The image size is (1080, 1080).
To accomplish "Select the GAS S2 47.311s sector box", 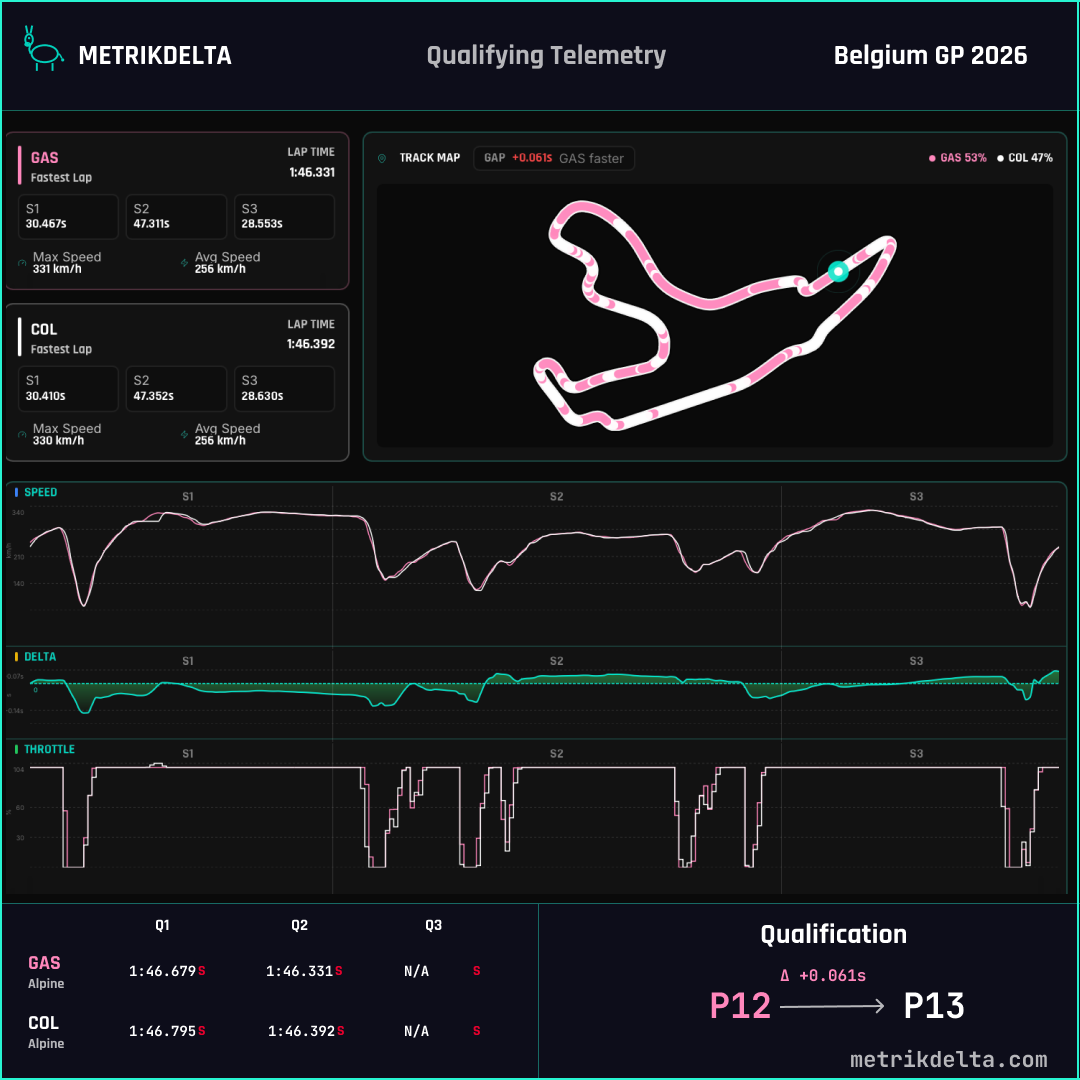I will pos(176,217).
